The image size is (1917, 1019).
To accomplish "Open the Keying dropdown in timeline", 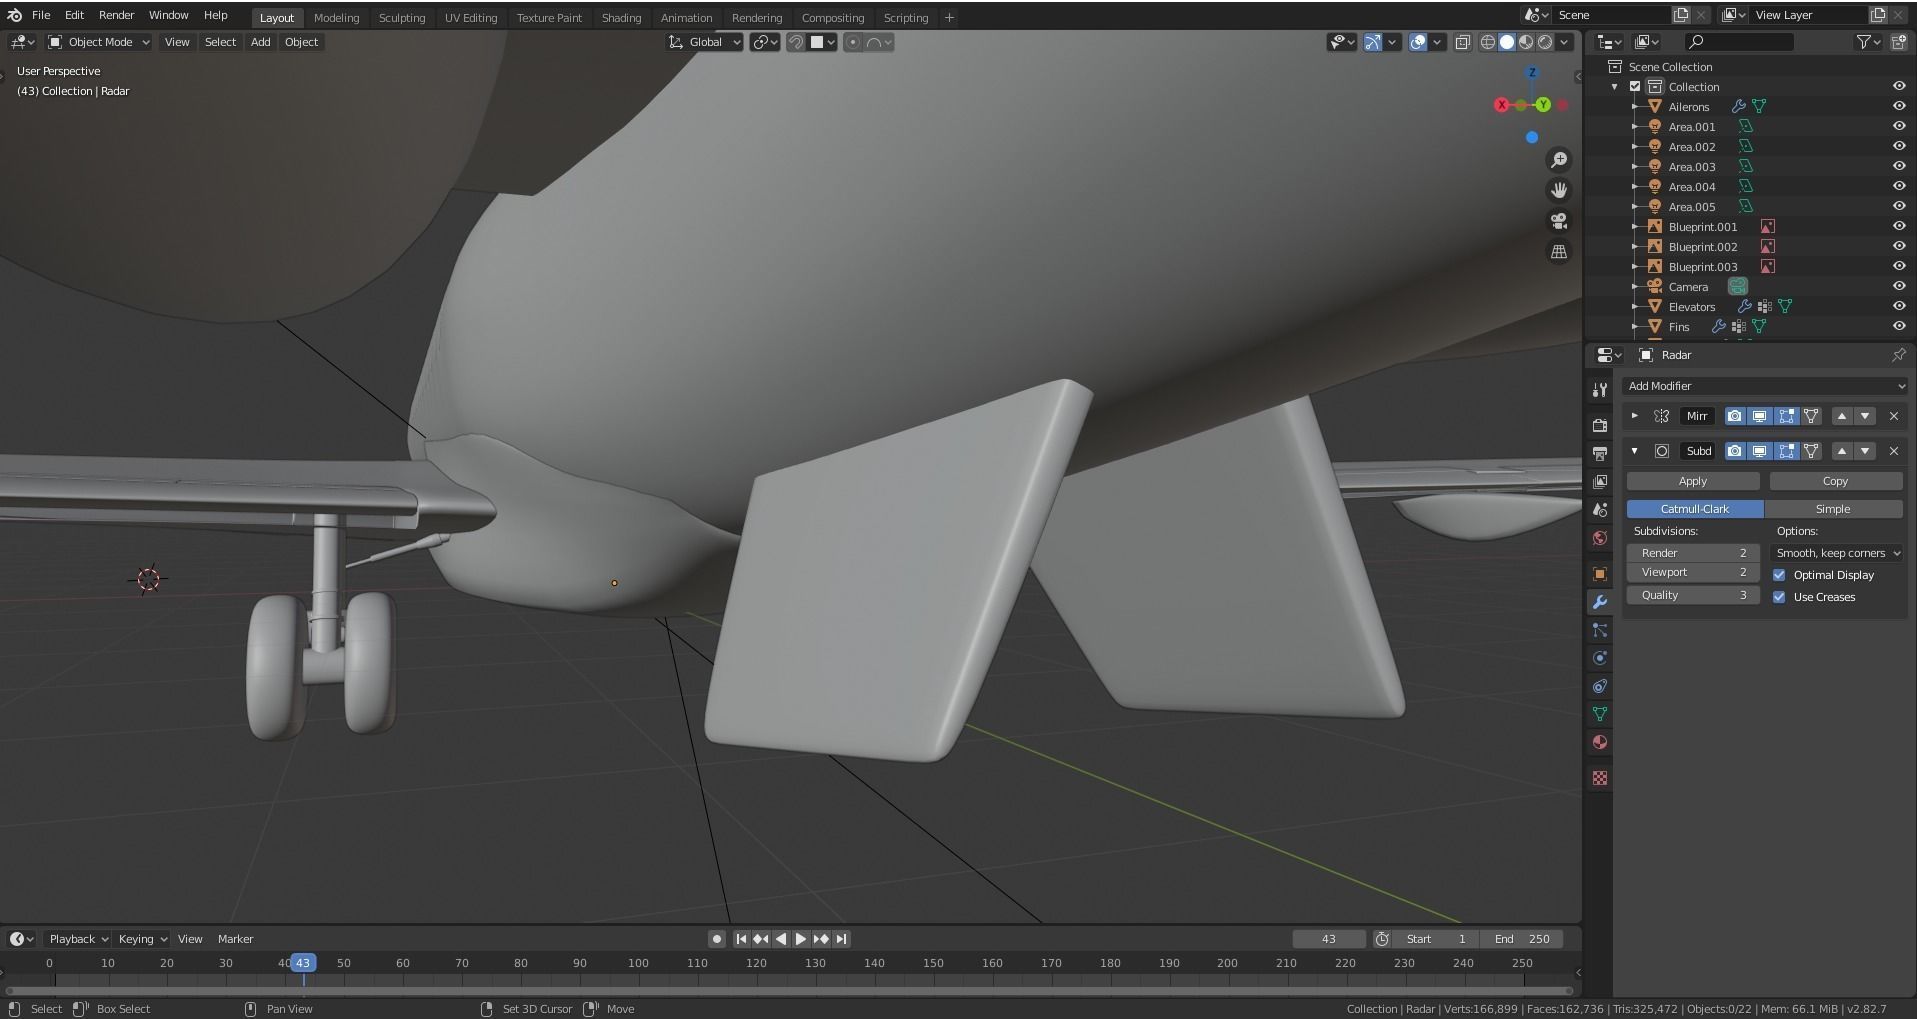I will 142,939.
